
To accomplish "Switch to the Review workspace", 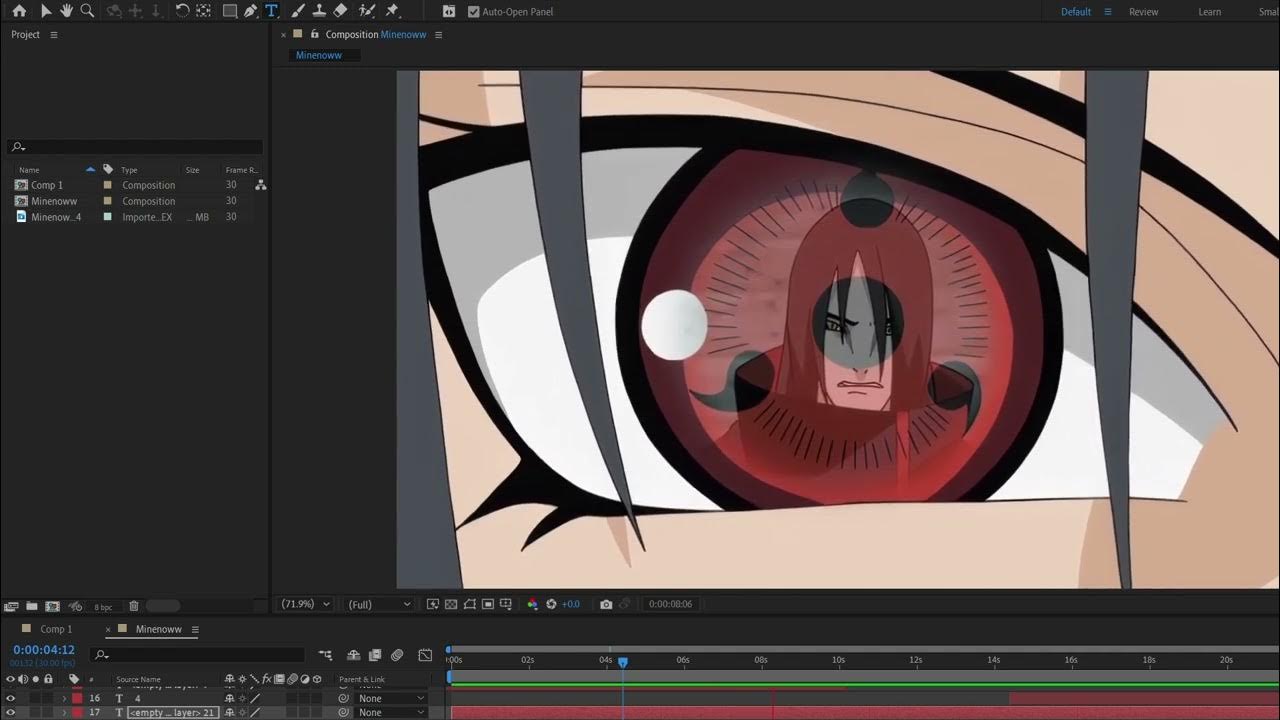I will pos(1143,12).
